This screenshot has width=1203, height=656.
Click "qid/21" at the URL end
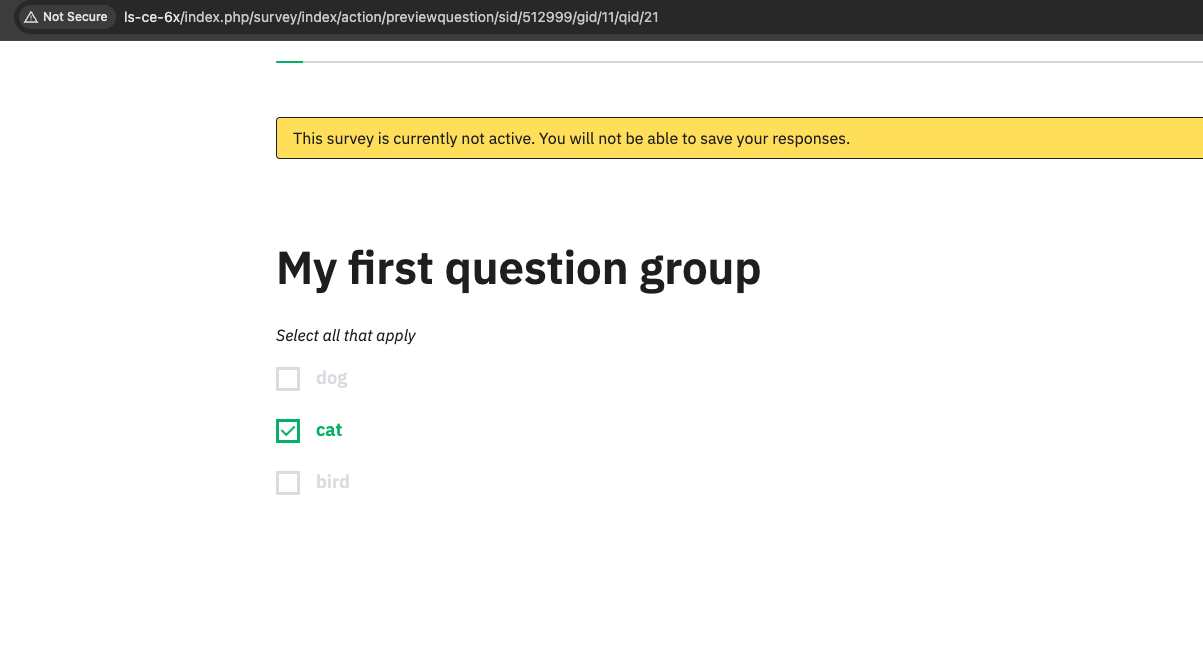pos(639,17)
